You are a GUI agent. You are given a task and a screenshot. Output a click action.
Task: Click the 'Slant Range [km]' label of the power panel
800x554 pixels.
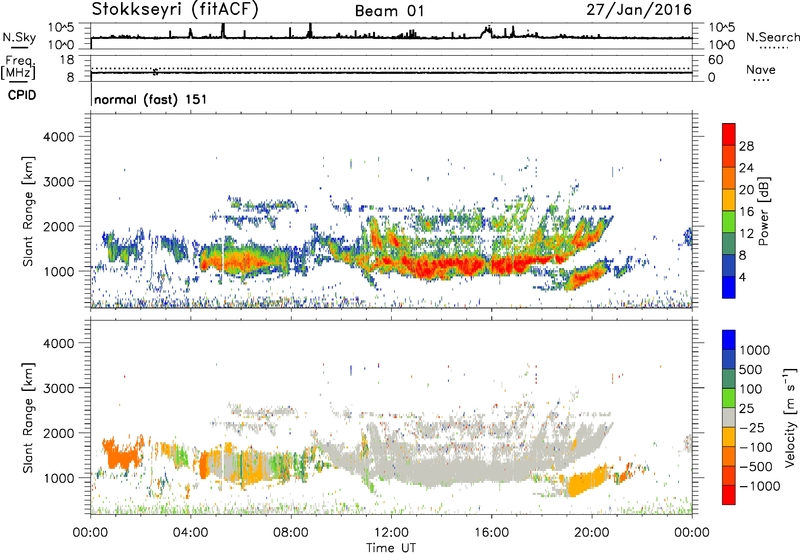point(28,211)
